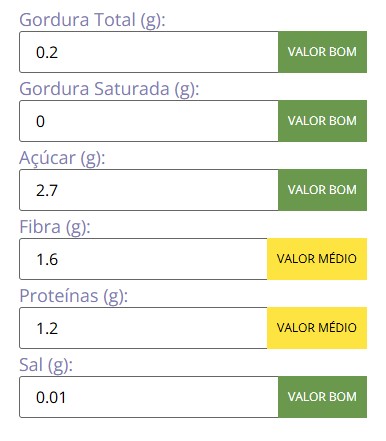Click the 0.2 value in Gordura Total

click(47, 53)
